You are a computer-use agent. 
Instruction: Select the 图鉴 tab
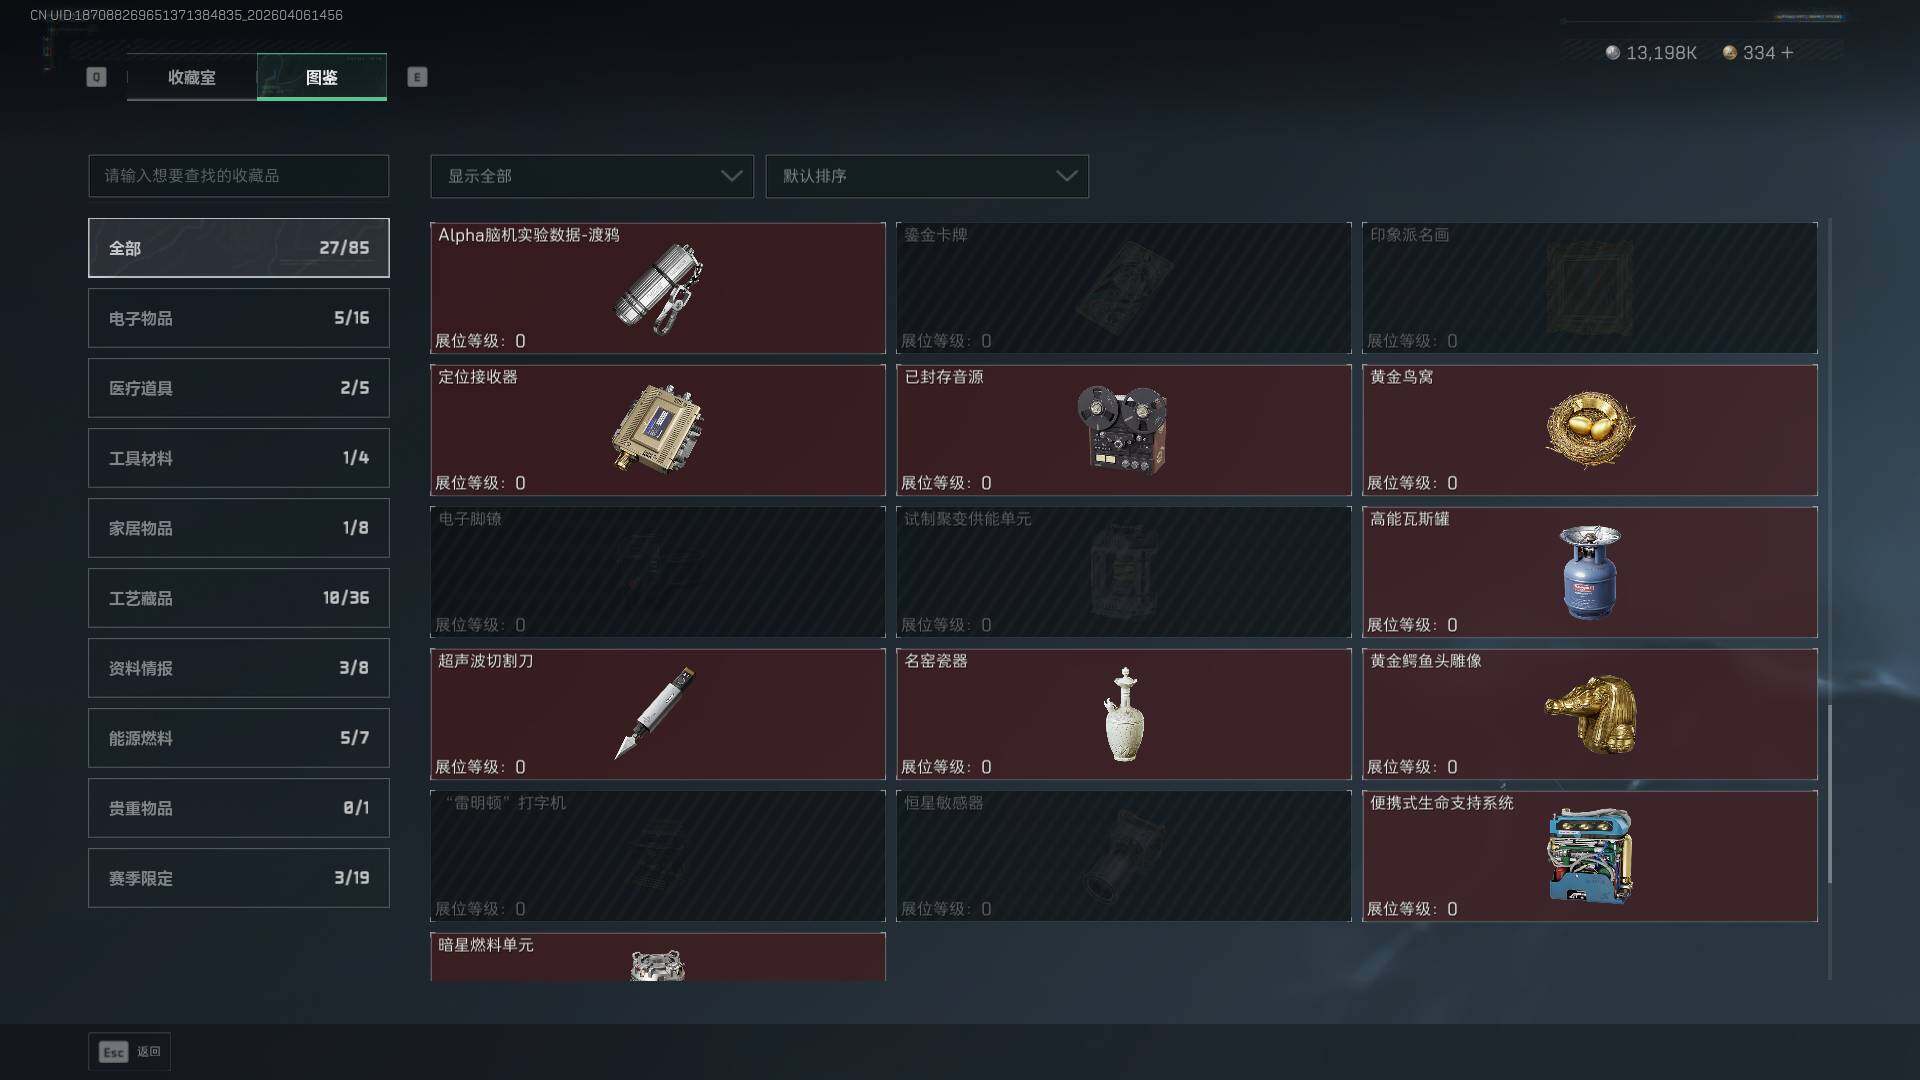pos(322,77)
